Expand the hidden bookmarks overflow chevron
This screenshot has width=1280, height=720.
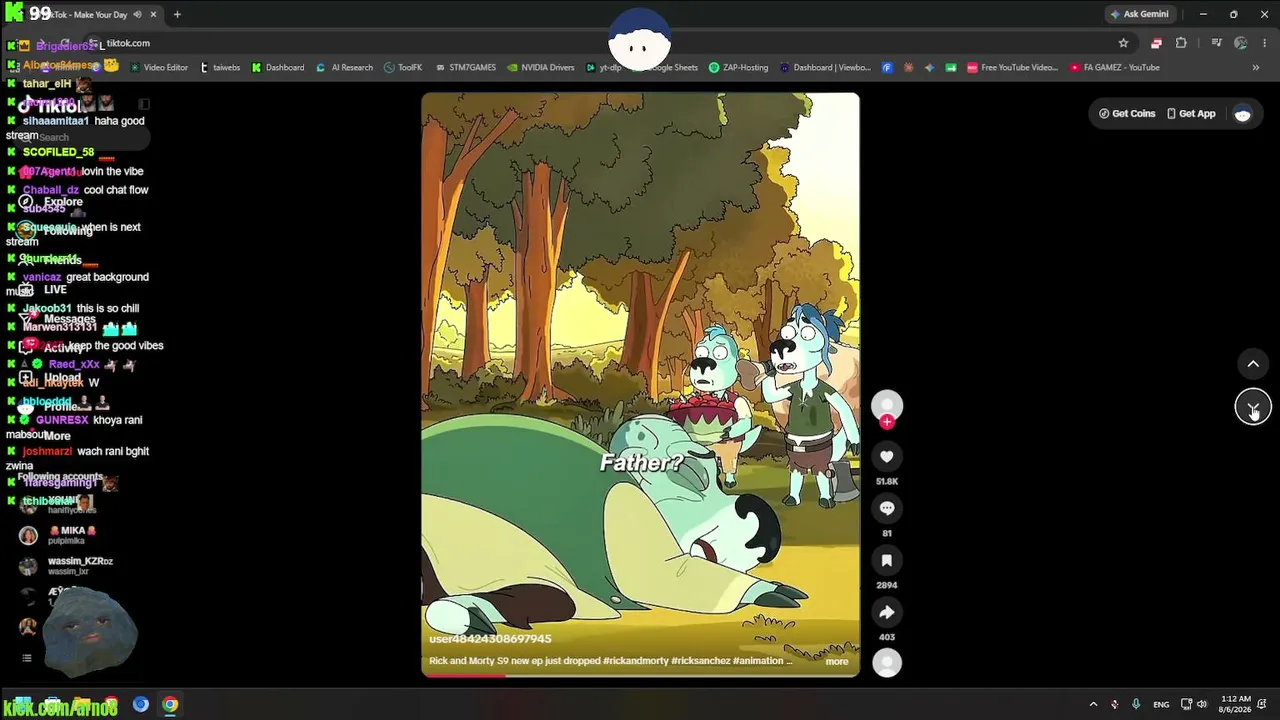pyautogui.click(x=1255, y=68)
